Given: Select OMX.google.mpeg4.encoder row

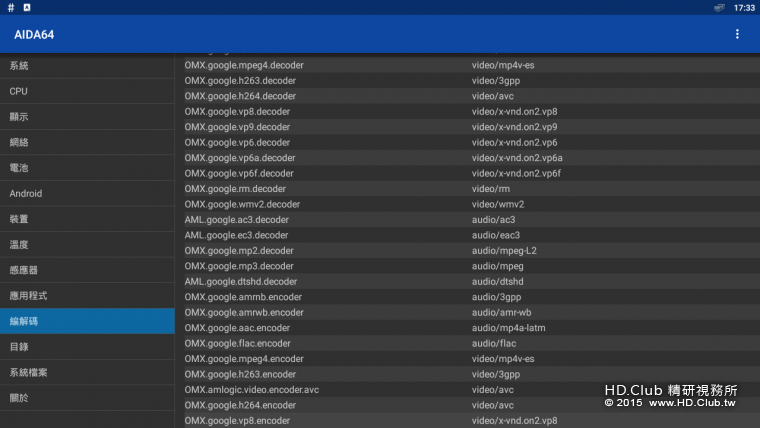Looking at the screenshot, I should [472, 359].
